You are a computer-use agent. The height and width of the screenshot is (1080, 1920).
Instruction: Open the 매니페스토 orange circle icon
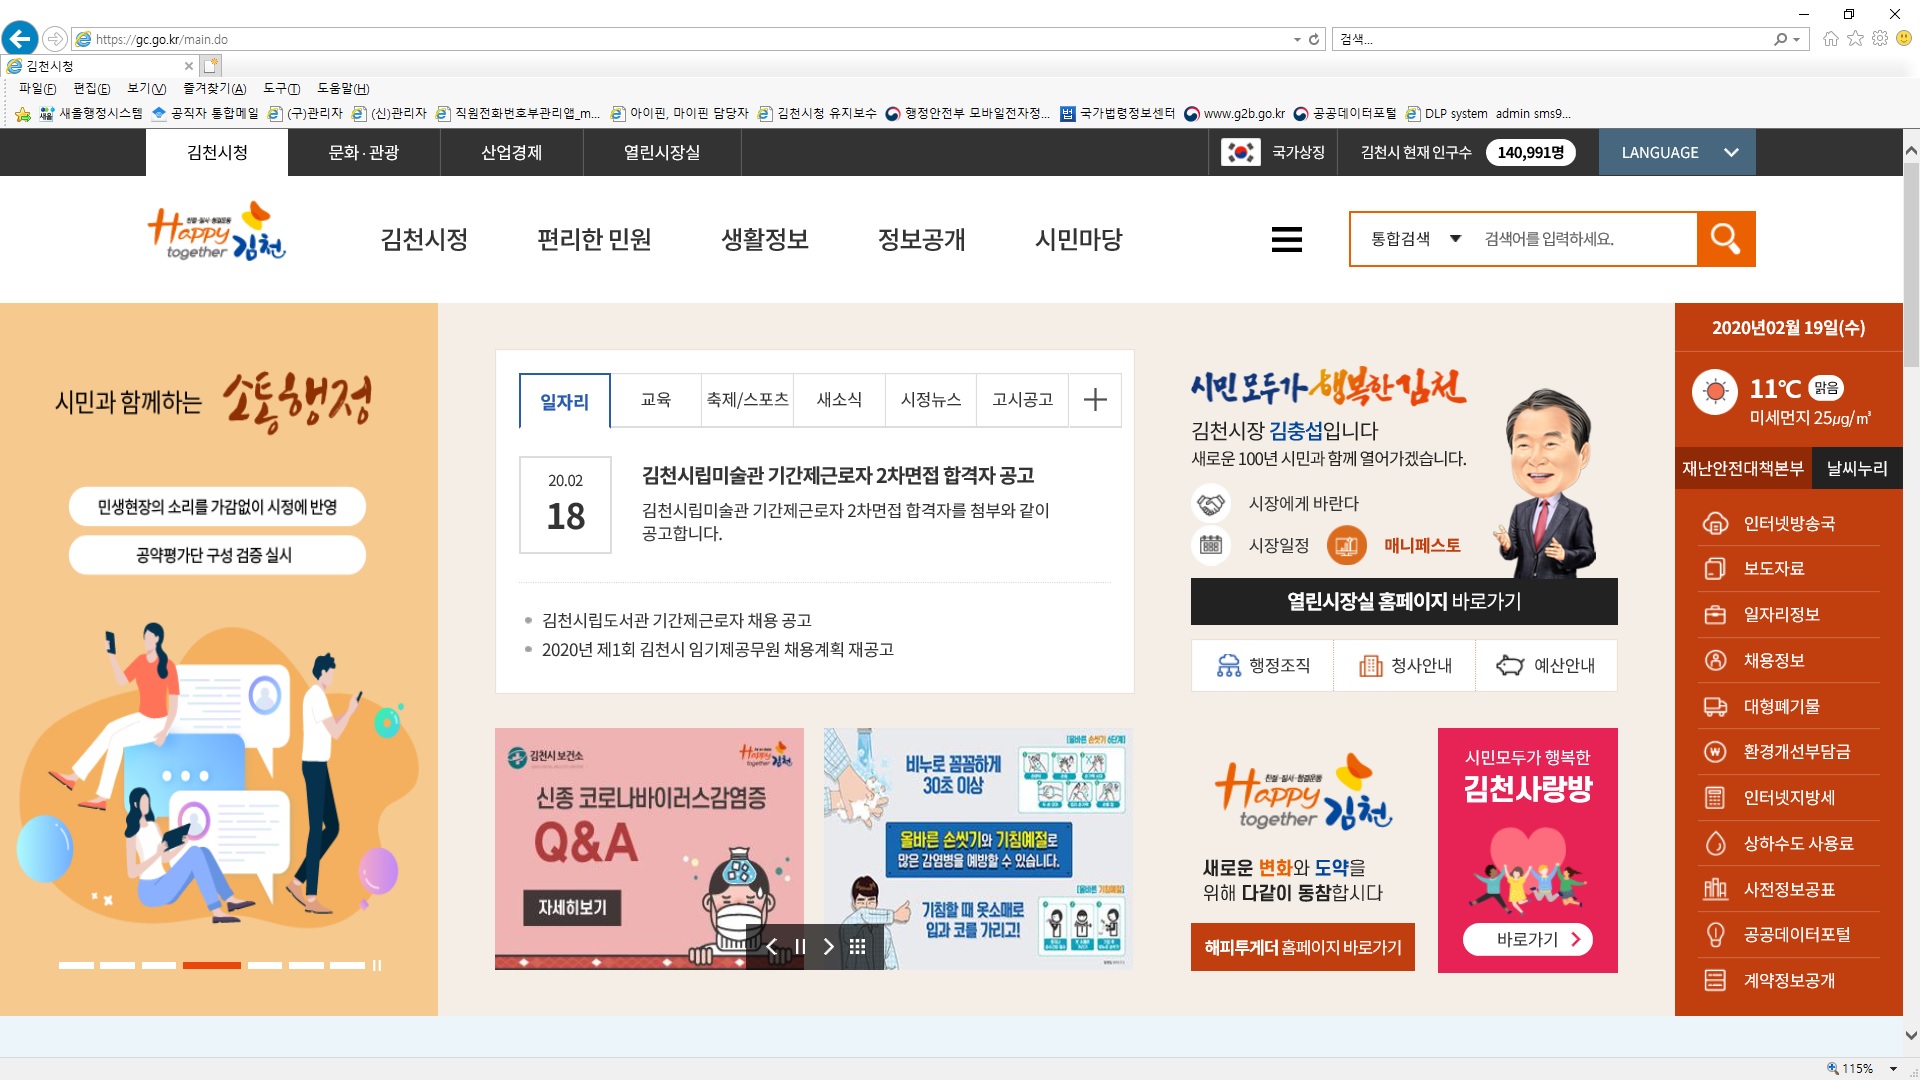pos(1346,546)
